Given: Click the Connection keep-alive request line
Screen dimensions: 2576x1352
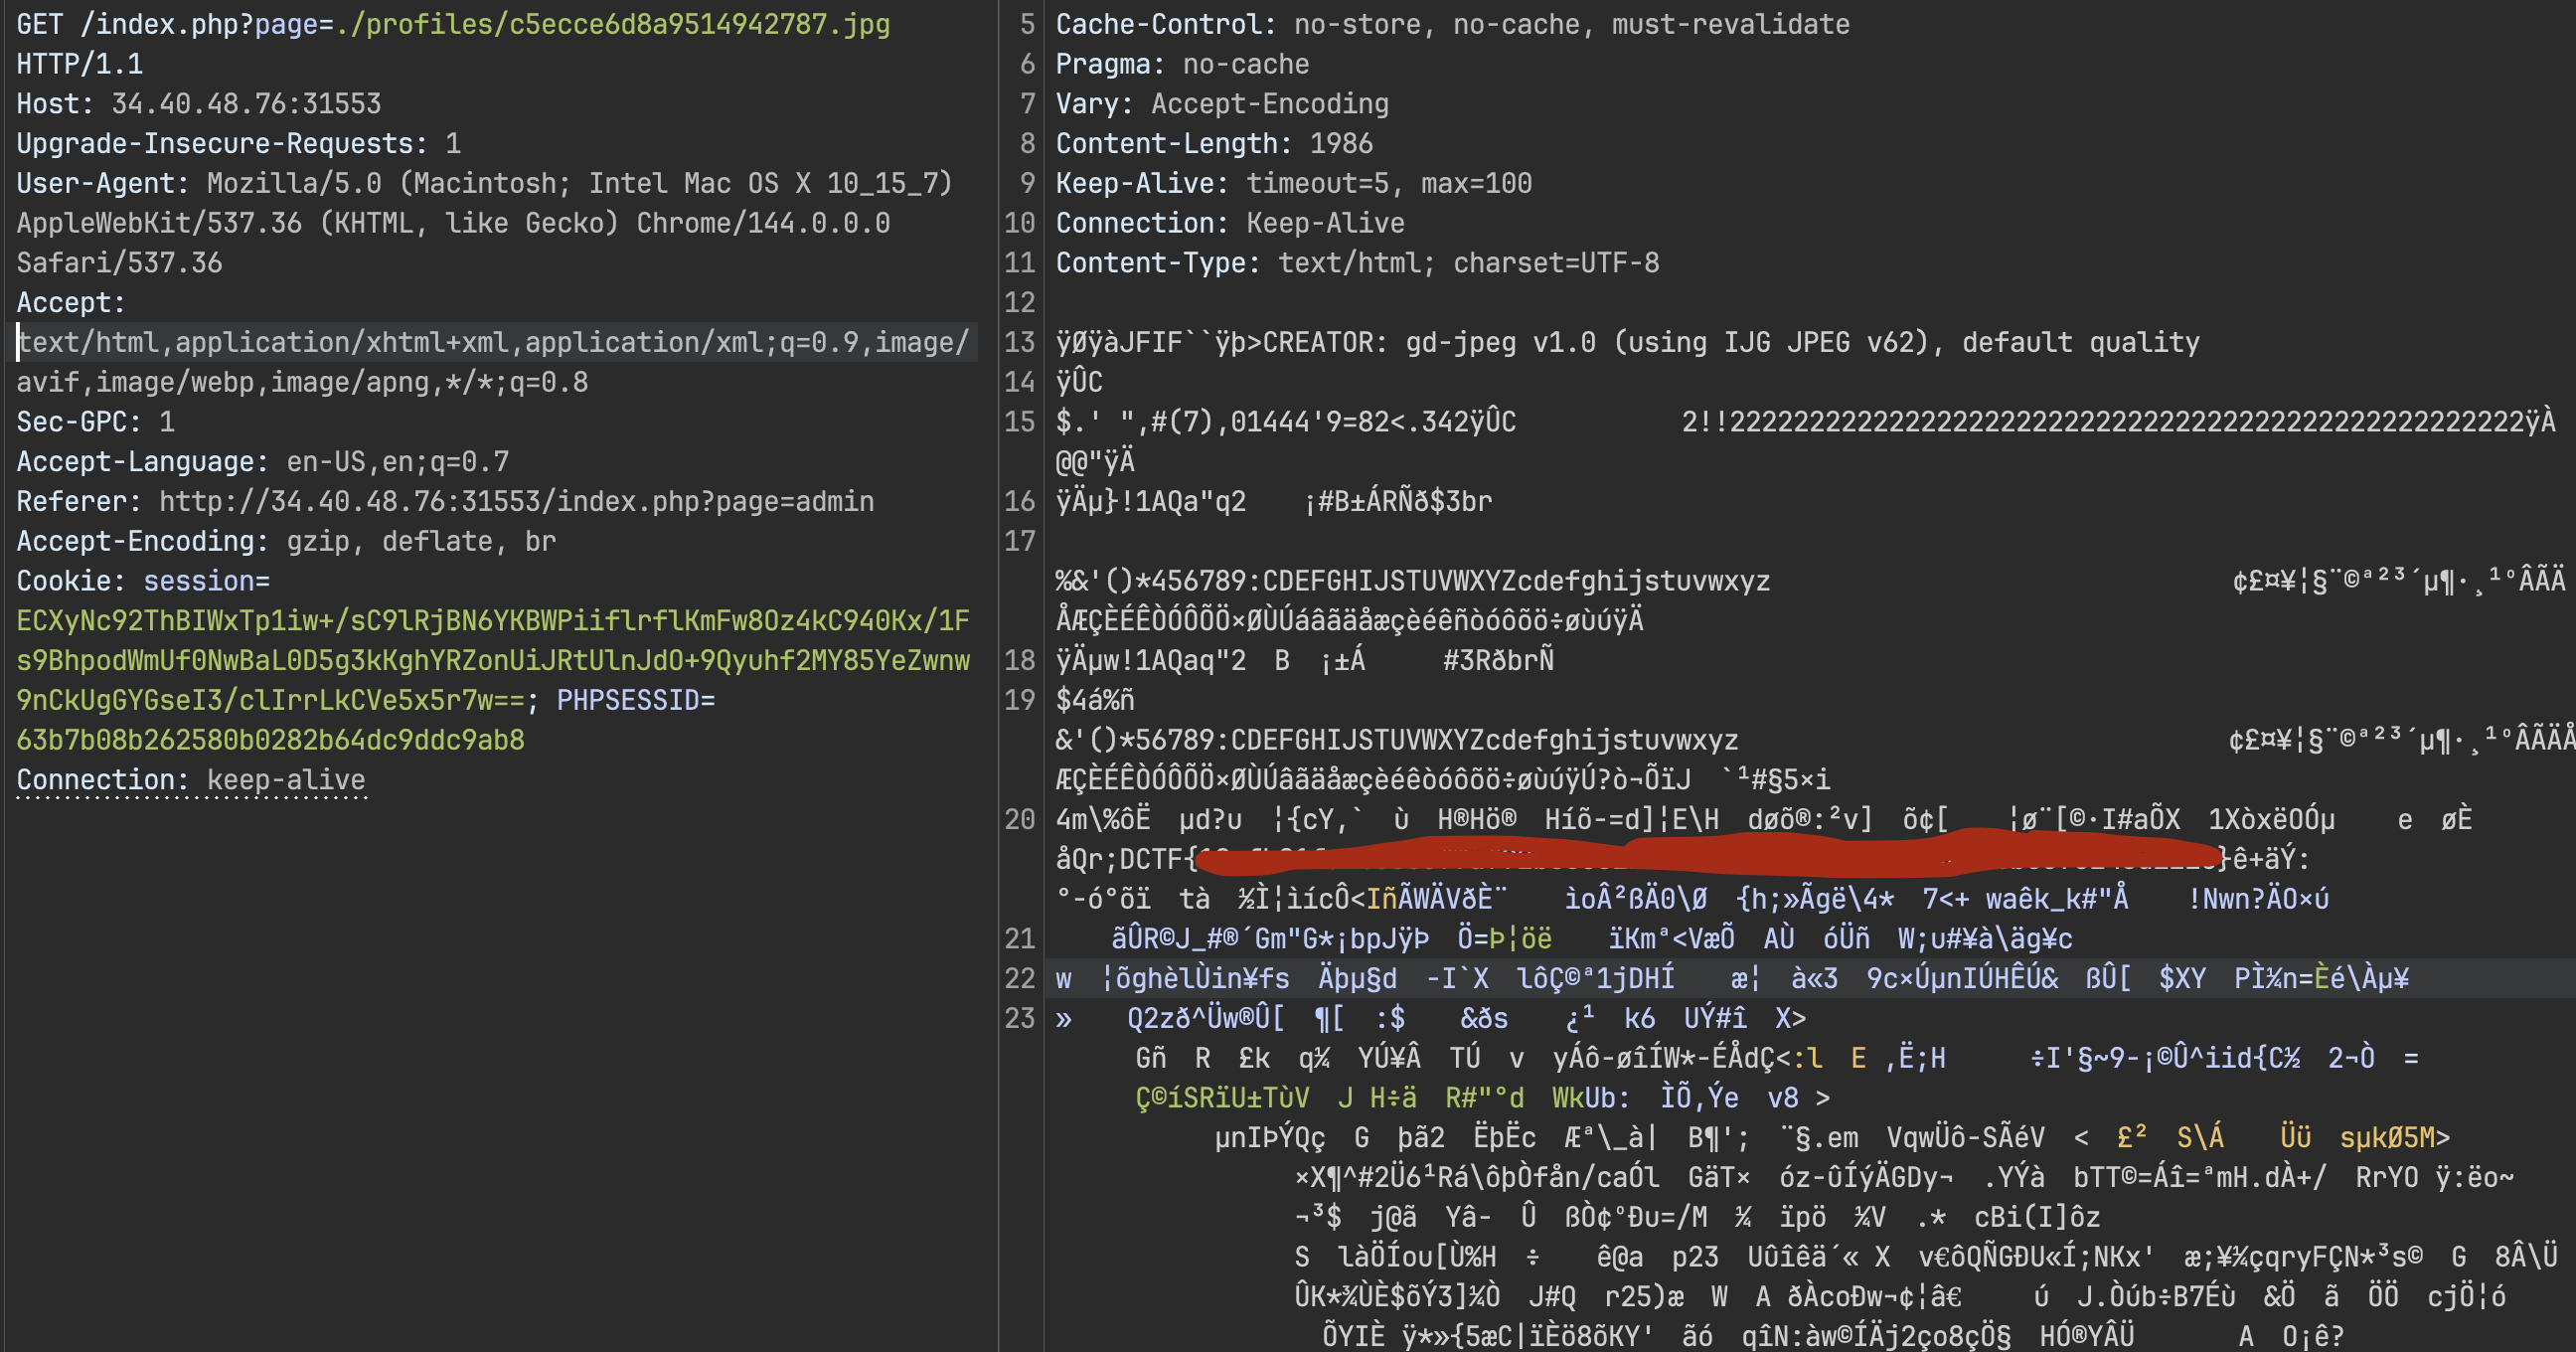Looking at the screenshot, I should tap(190, 780).
